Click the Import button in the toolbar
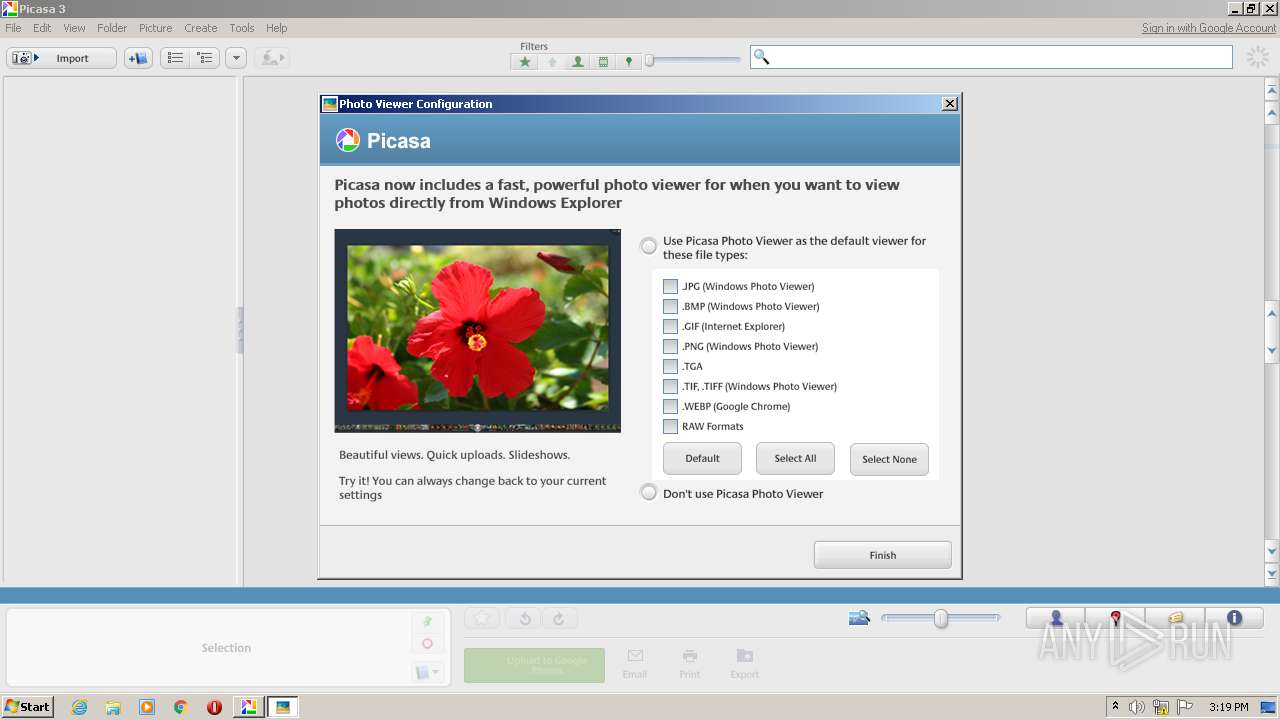This screenshot has width=1280, height=720. coord(61,58)
